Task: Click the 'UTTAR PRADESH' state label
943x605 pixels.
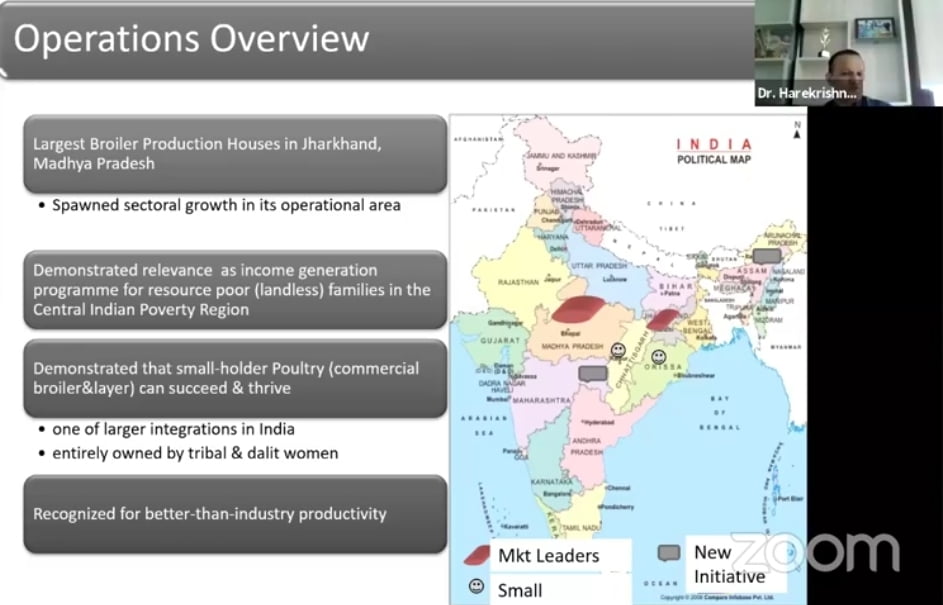Action: pos(598,265)
